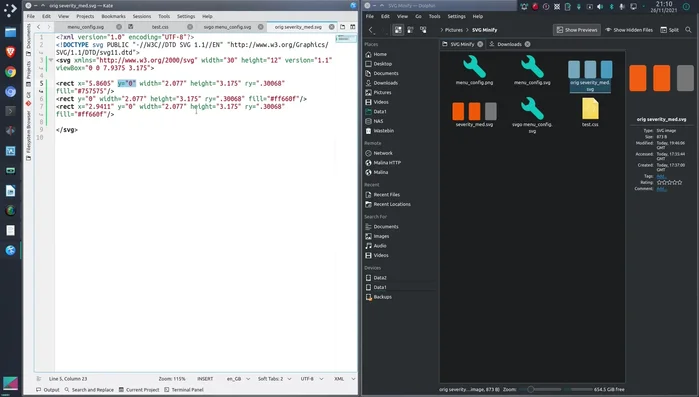
Task: Open notifications bell in system tray
Action: [x=524, y=7]
